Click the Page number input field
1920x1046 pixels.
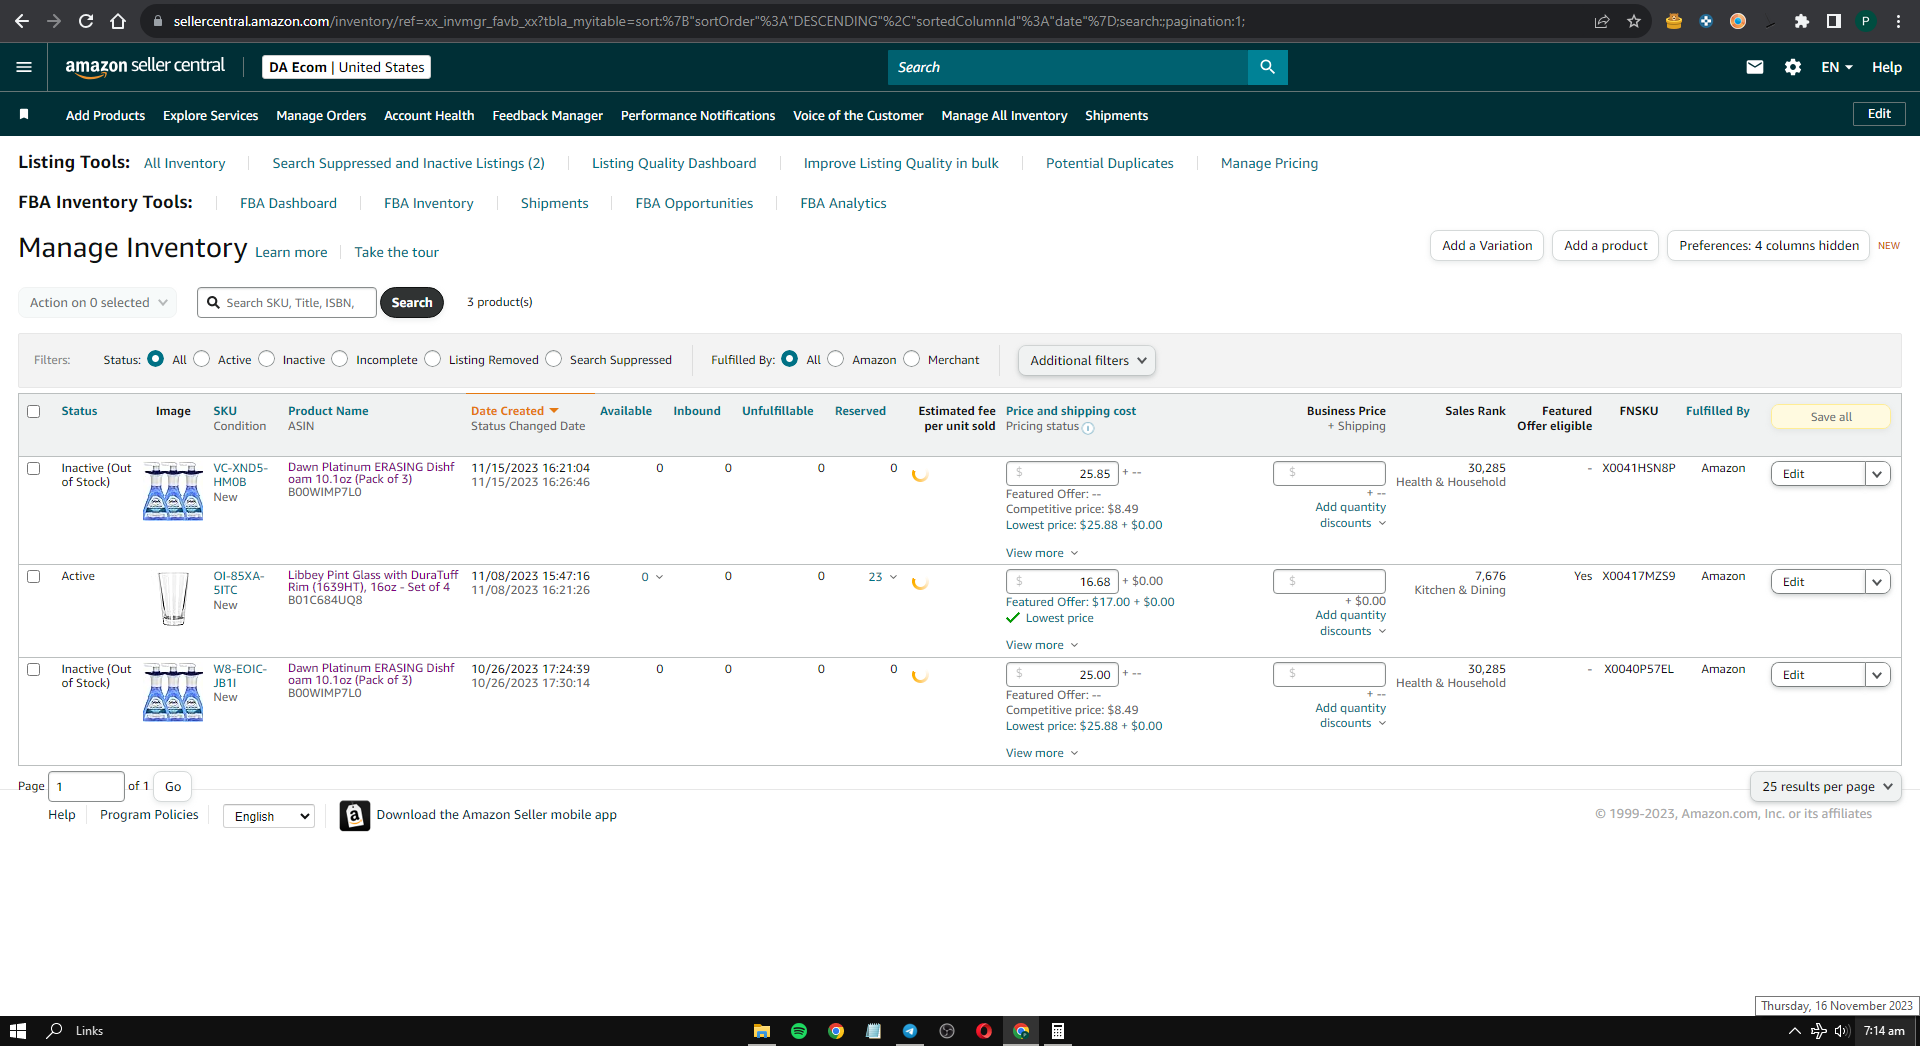coord(87,787)
